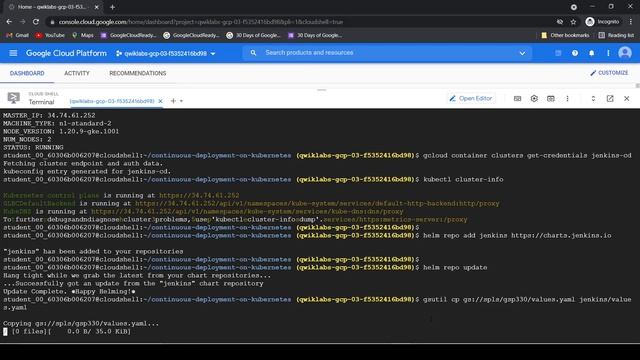Image resolution: width=640 pixels, height=360 pixels.
Task: Open the Other bookmarks folder
Action: pyautogui.click(x=565, y=36)
